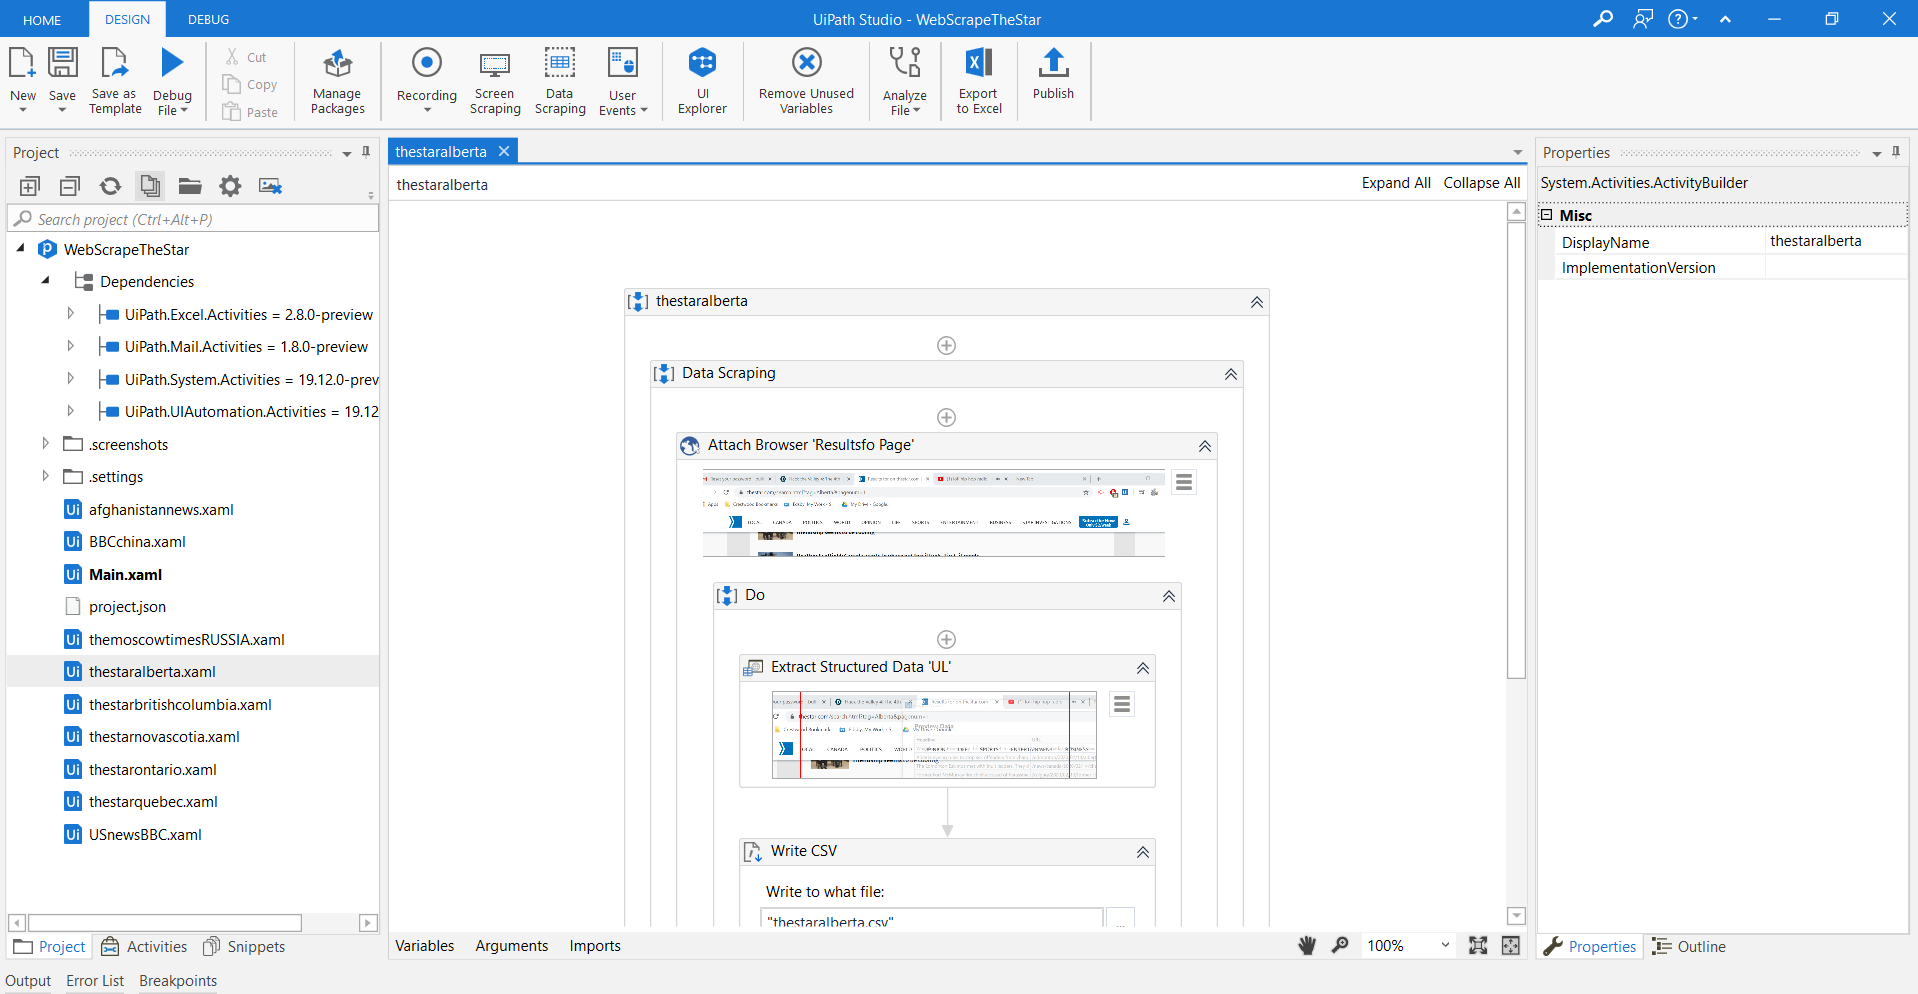Screen dimensions: 1918x994
Task: Start the Recording tool
Action: coord(427,63)
